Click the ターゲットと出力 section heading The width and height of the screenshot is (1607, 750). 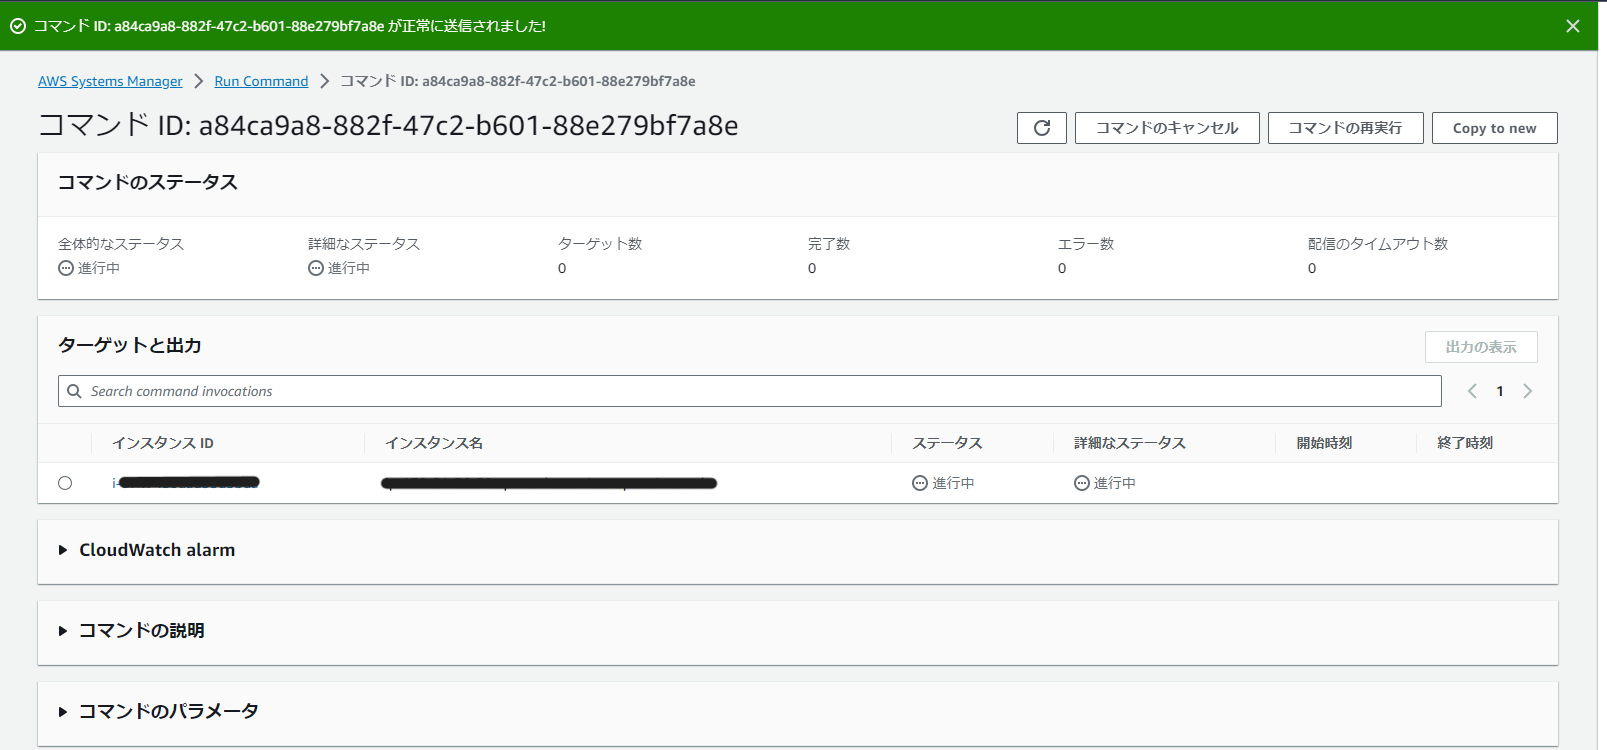(x=130, y=345)
